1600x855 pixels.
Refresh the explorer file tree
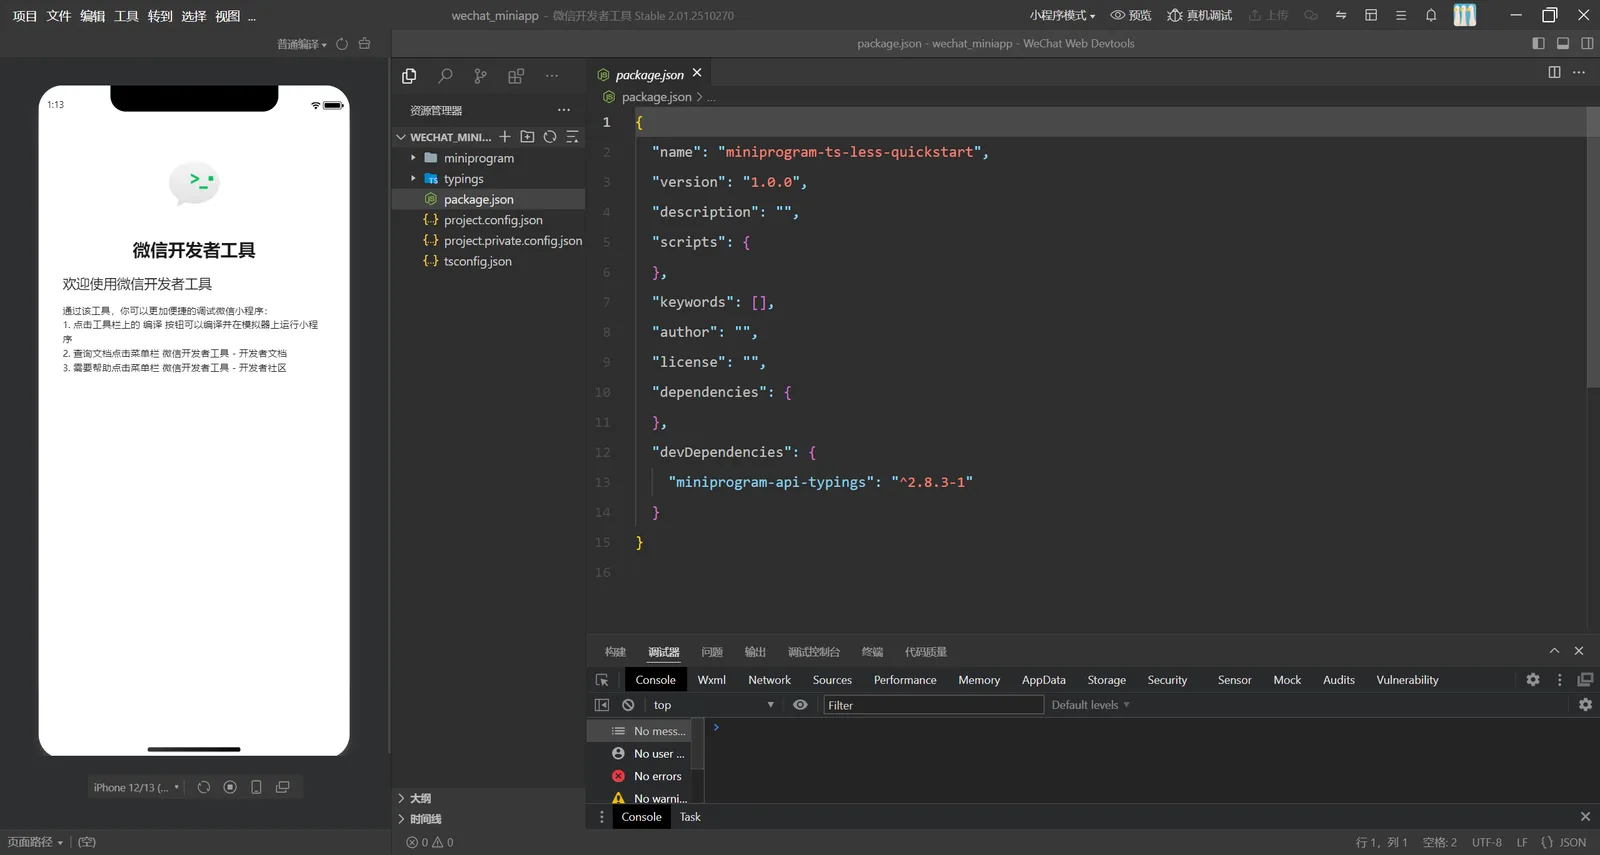click(x=550, y=137)
